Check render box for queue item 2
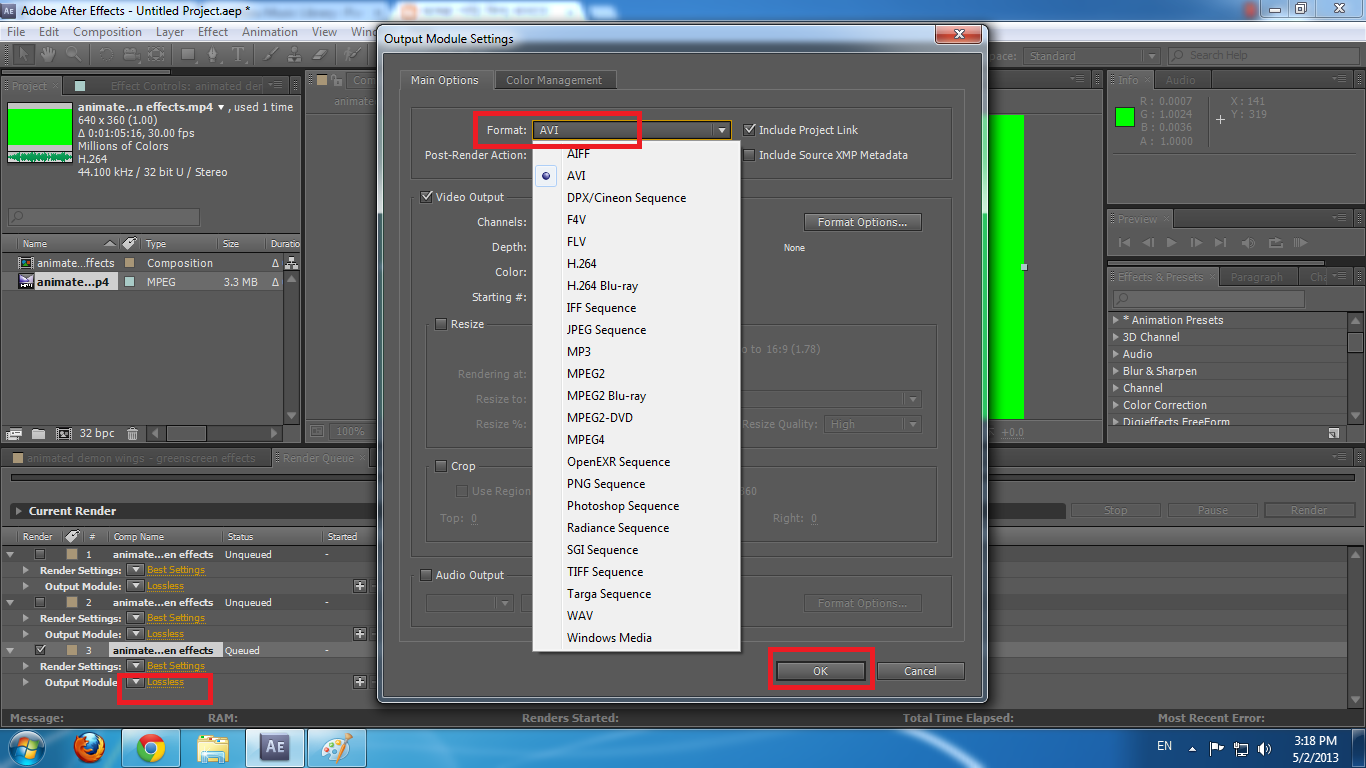The image size is (1366, 768). (40, 602)
